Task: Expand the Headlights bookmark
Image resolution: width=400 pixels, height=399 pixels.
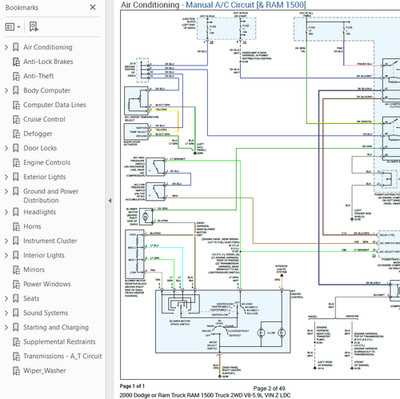Action: [6, 212]
